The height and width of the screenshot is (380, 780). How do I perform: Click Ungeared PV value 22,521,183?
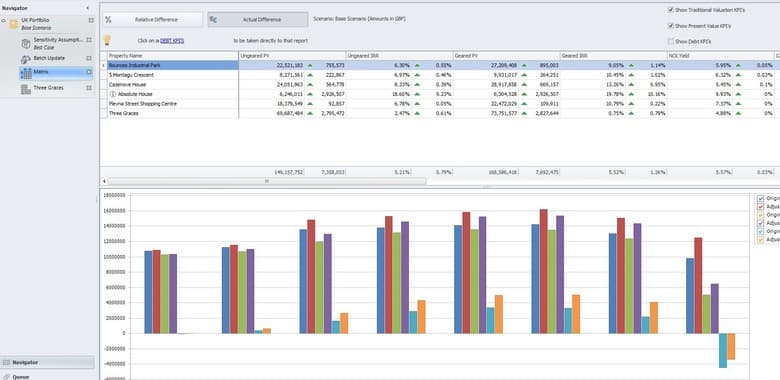point(289,65)
